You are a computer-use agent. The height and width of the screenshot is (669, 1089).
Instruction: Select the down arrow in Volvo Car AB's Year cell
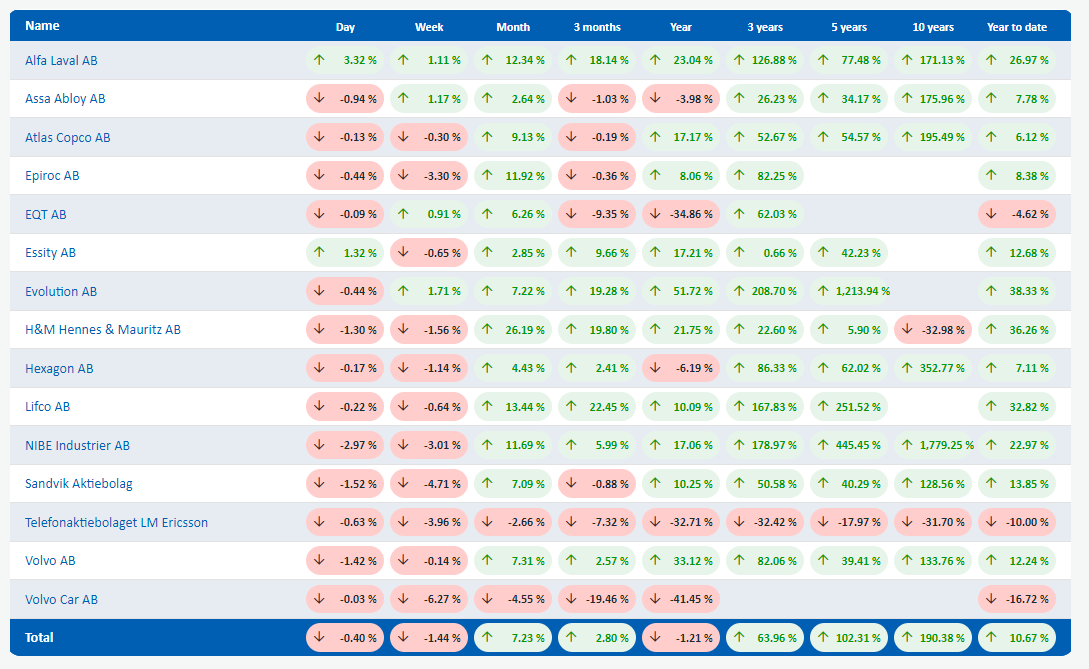tap(655, 599)
